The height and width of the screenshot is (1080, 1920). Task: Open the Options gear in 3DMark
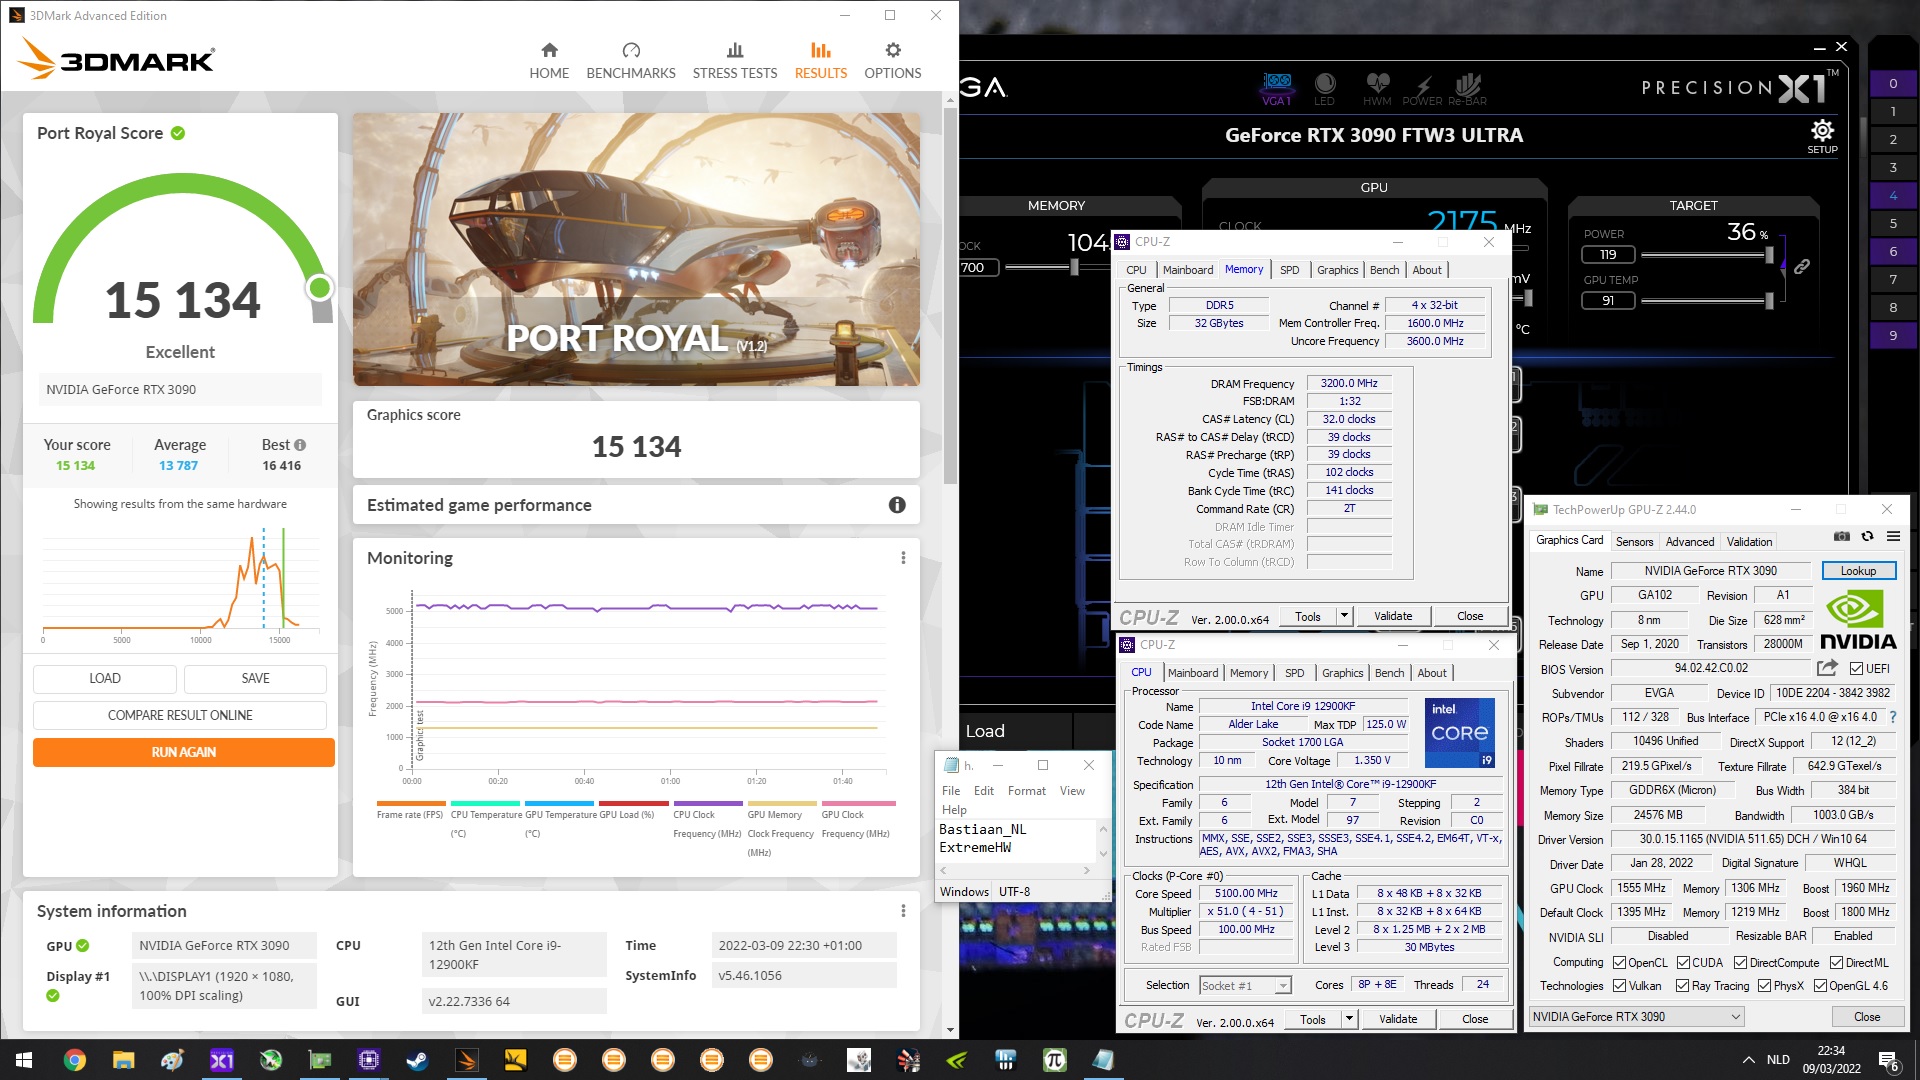(893, 61)
